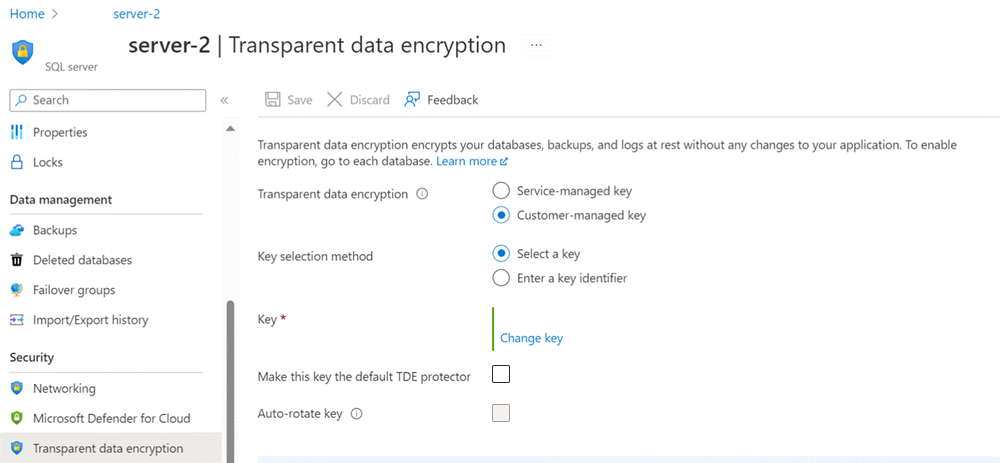Click the Change key link
The height and width of the screenshot is (463, 1000).
click(x=531, y=338)
